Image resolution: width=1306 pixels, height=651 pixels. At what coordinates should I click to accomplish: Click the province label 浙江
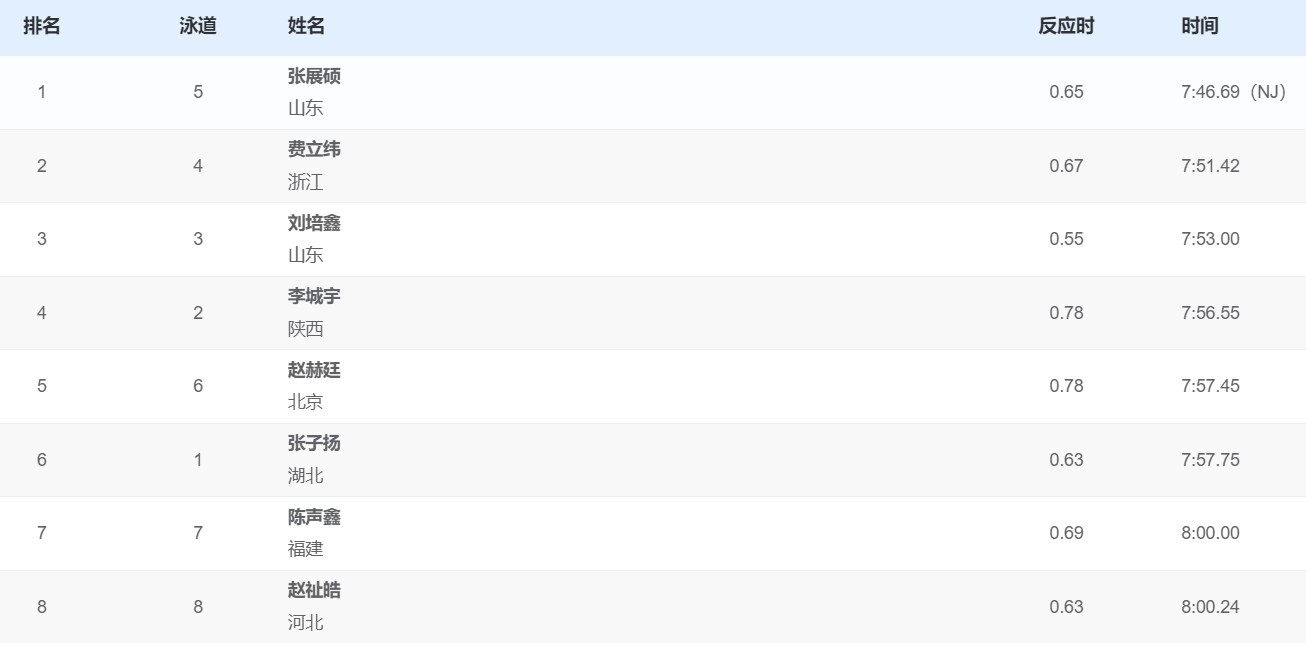click(x=305, y=182)
